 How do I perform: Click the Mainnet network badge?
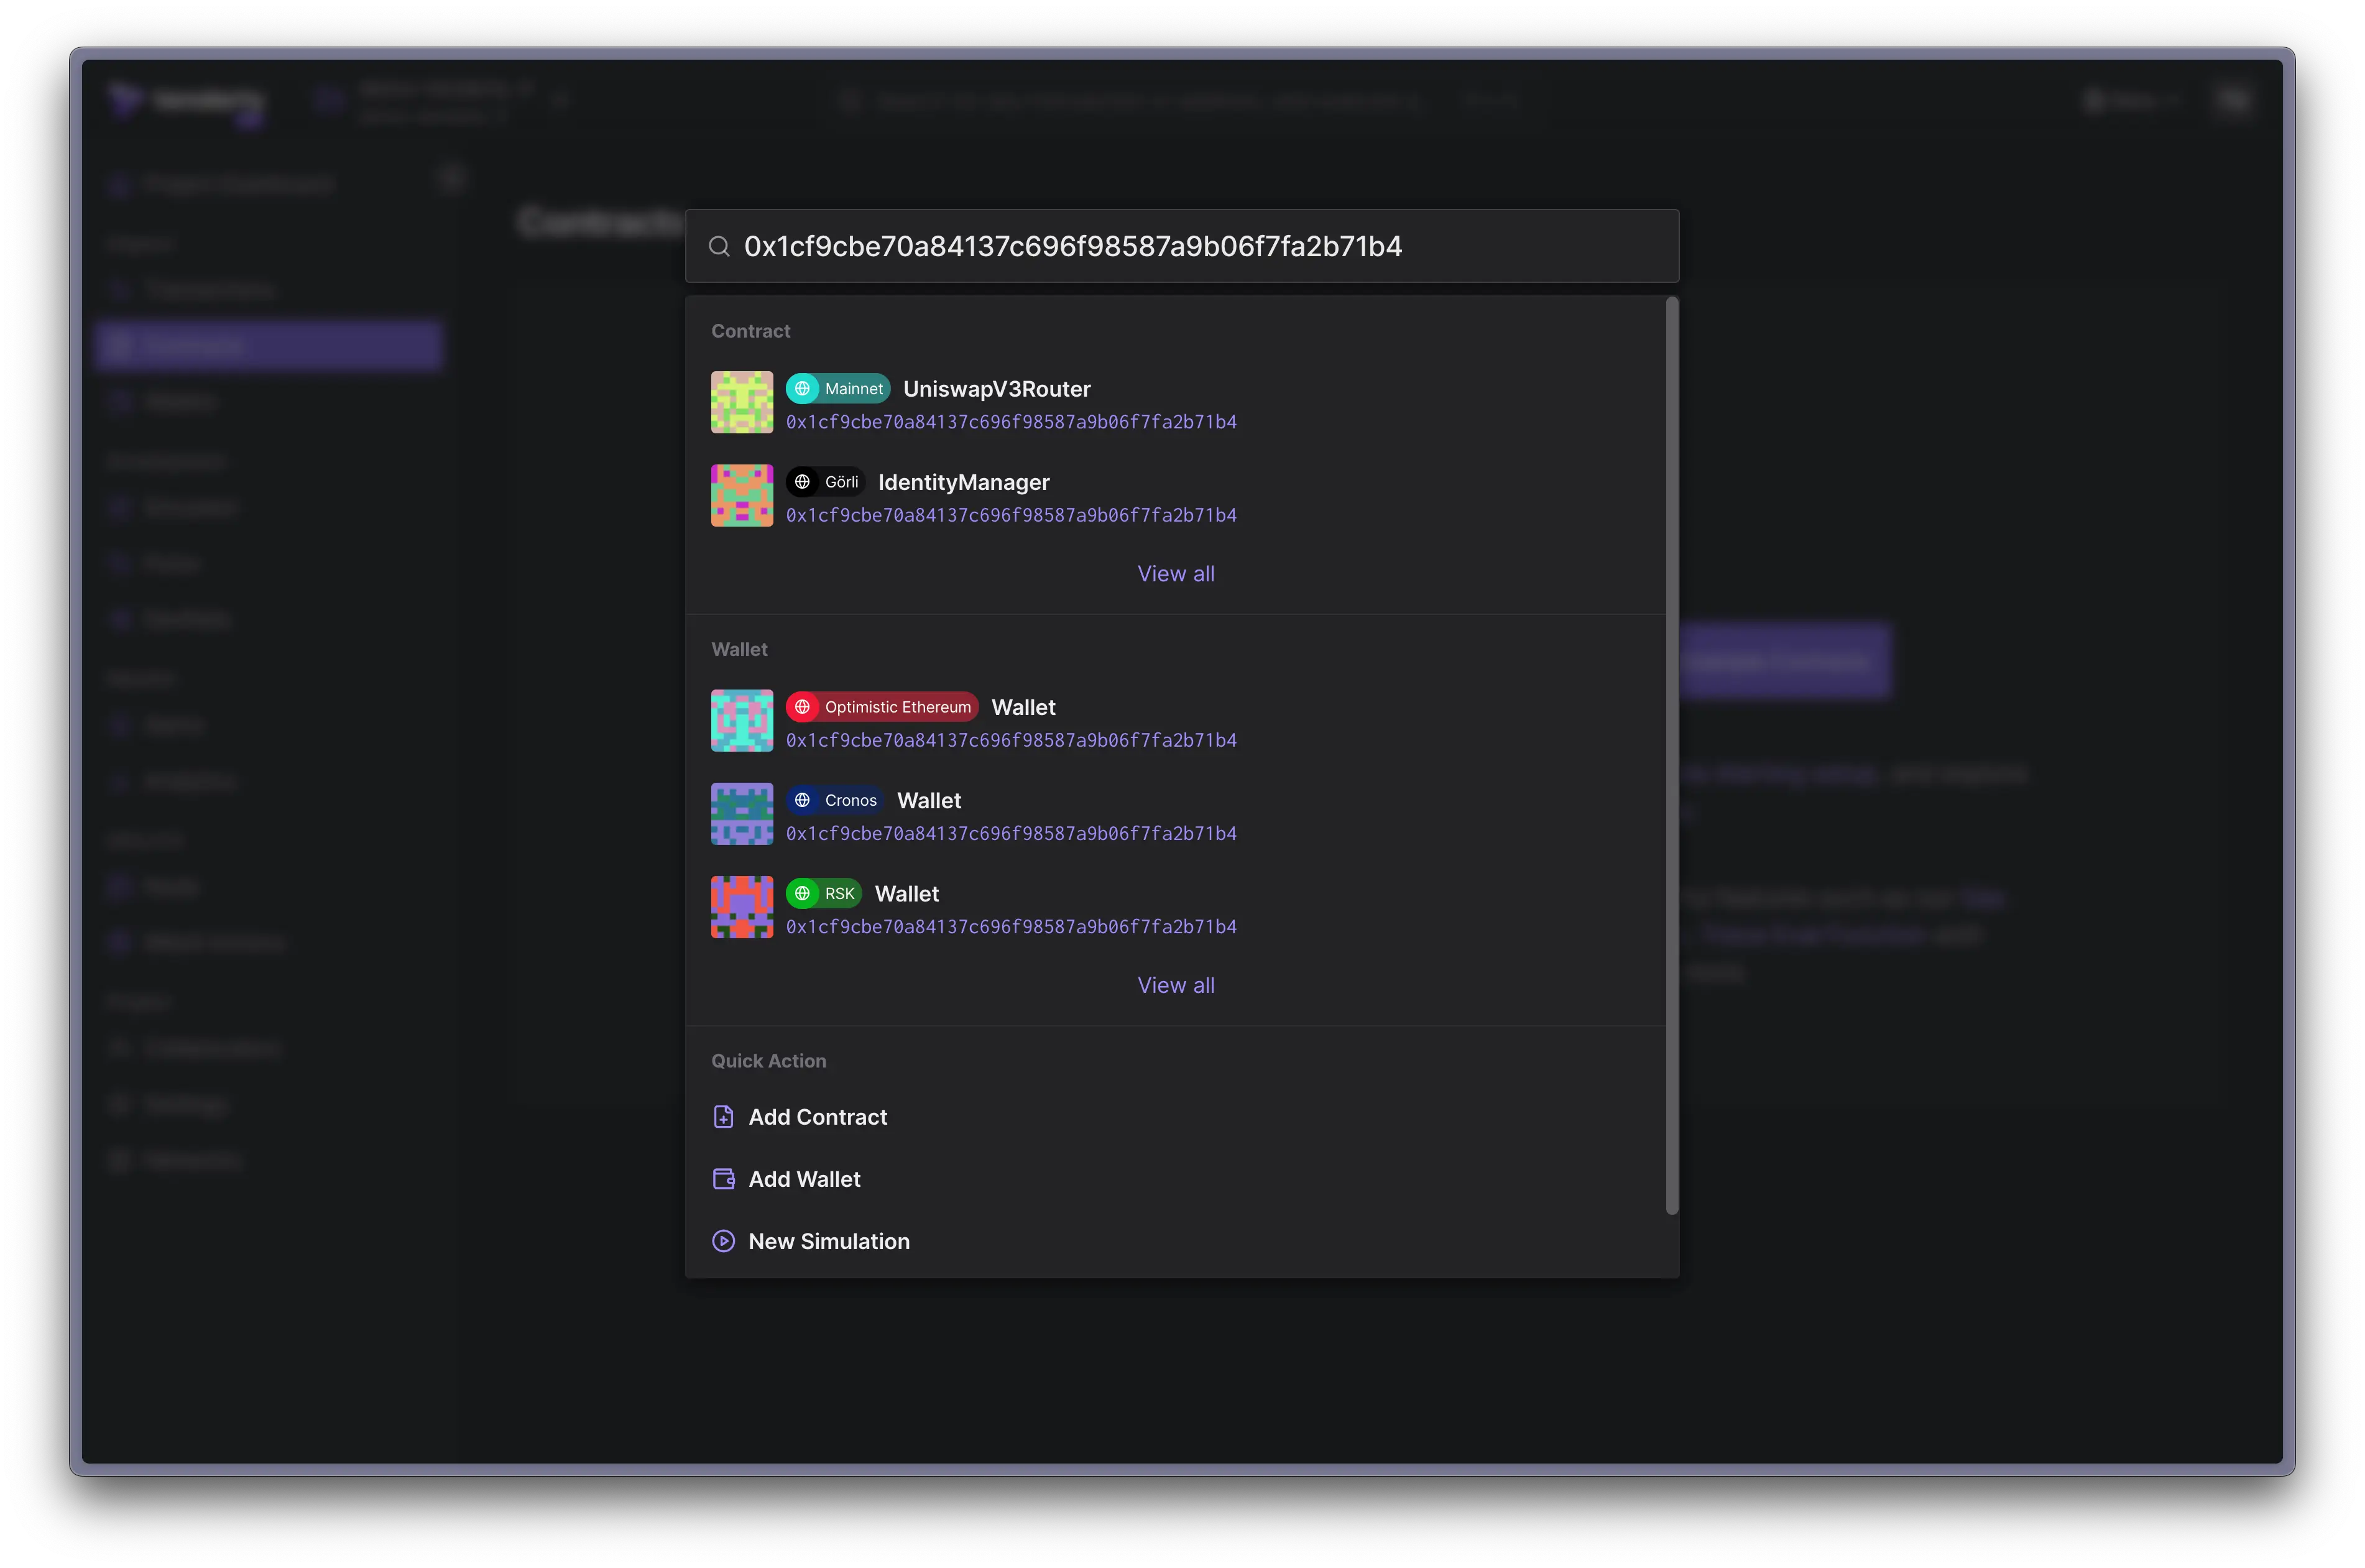pyautogui.click(x=838, y=389)
